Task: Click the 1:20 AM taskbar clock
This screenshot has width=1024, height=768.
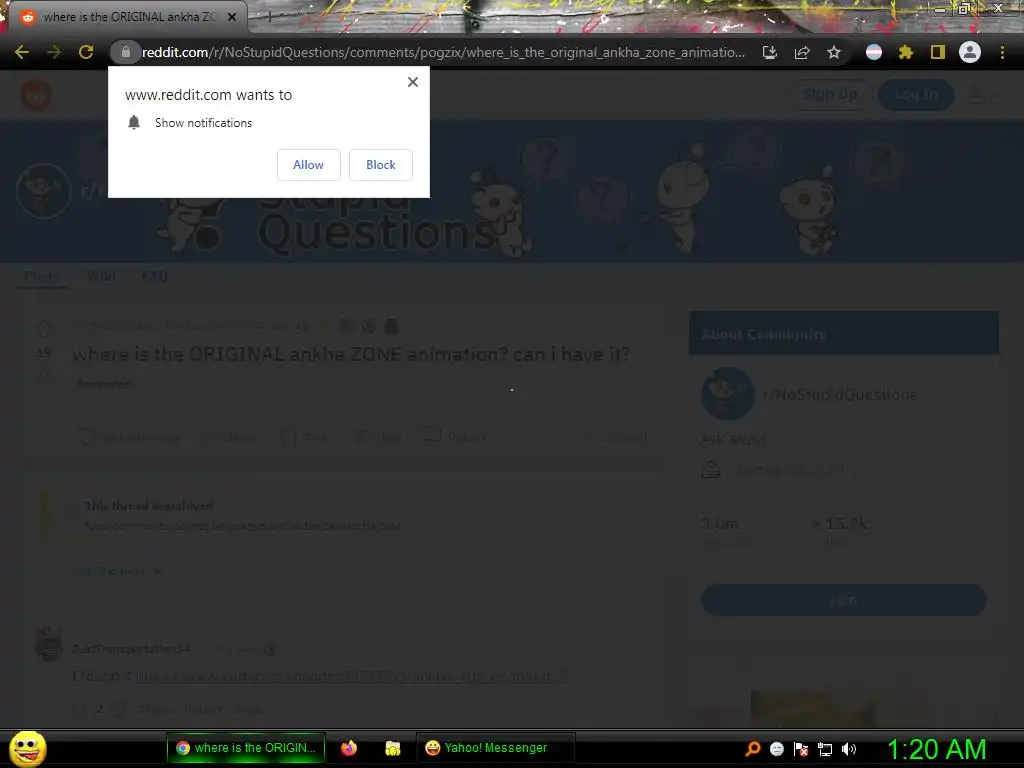Action: point(936,749)
